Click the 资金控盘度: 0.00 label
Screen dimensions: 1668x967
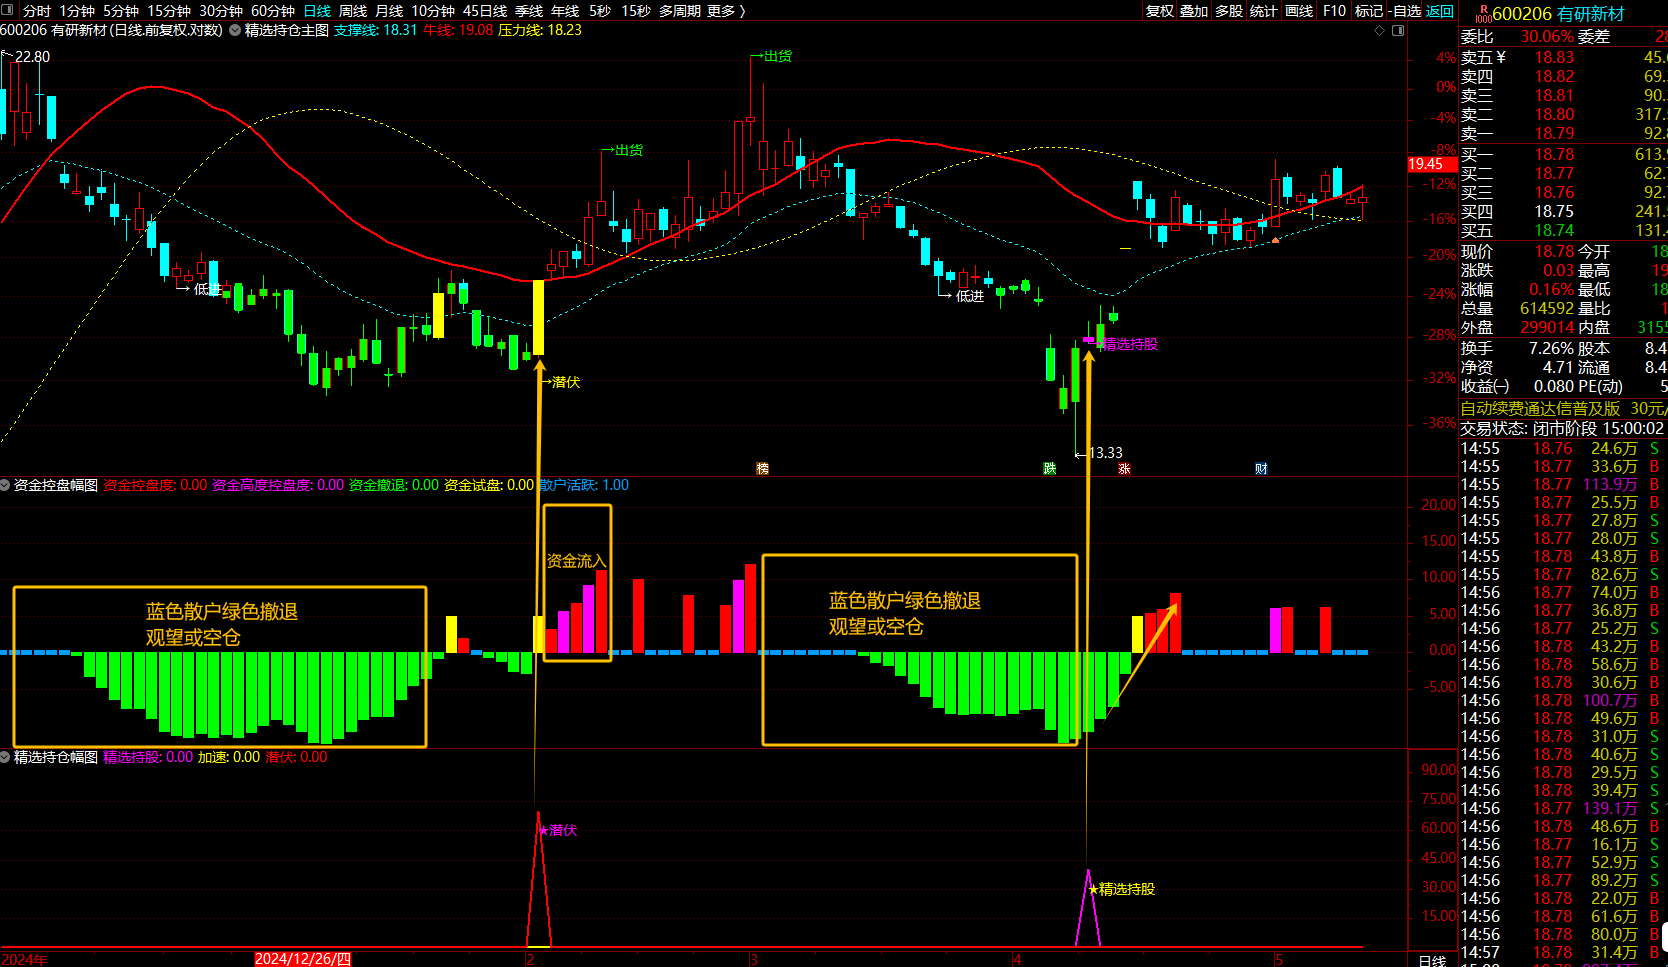pyautogui.click(x=155, y=485)
